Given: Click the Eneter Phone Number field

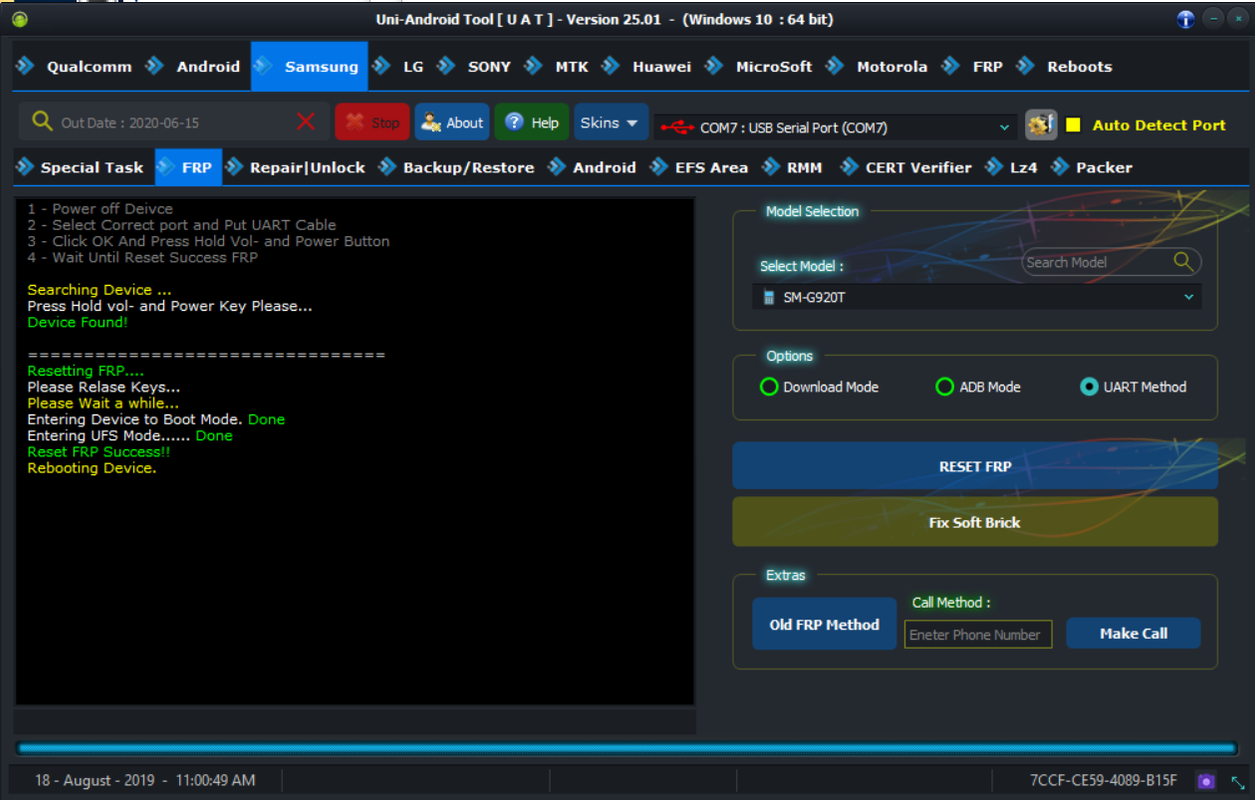Looking at the screenshot, I should point(978,634).
